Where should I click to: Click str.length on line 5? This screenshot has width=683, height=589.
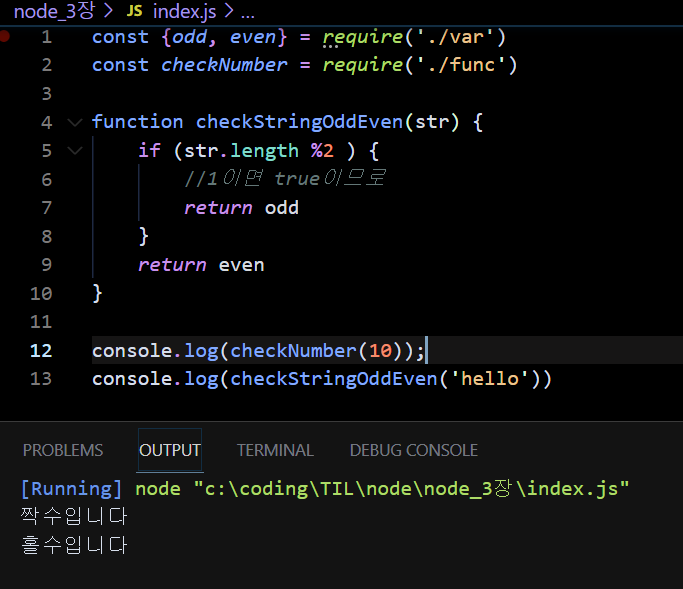[x=241, y=151]
